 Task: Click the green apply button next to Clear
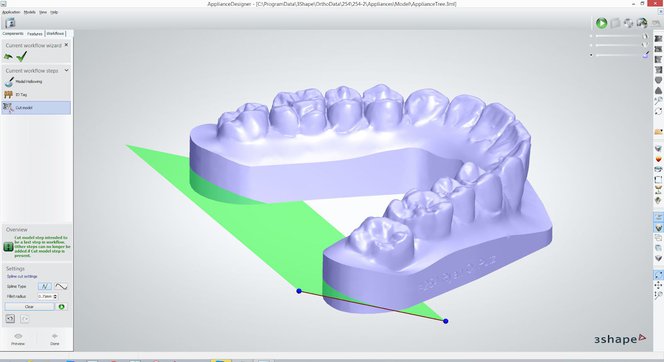[62, 307]
